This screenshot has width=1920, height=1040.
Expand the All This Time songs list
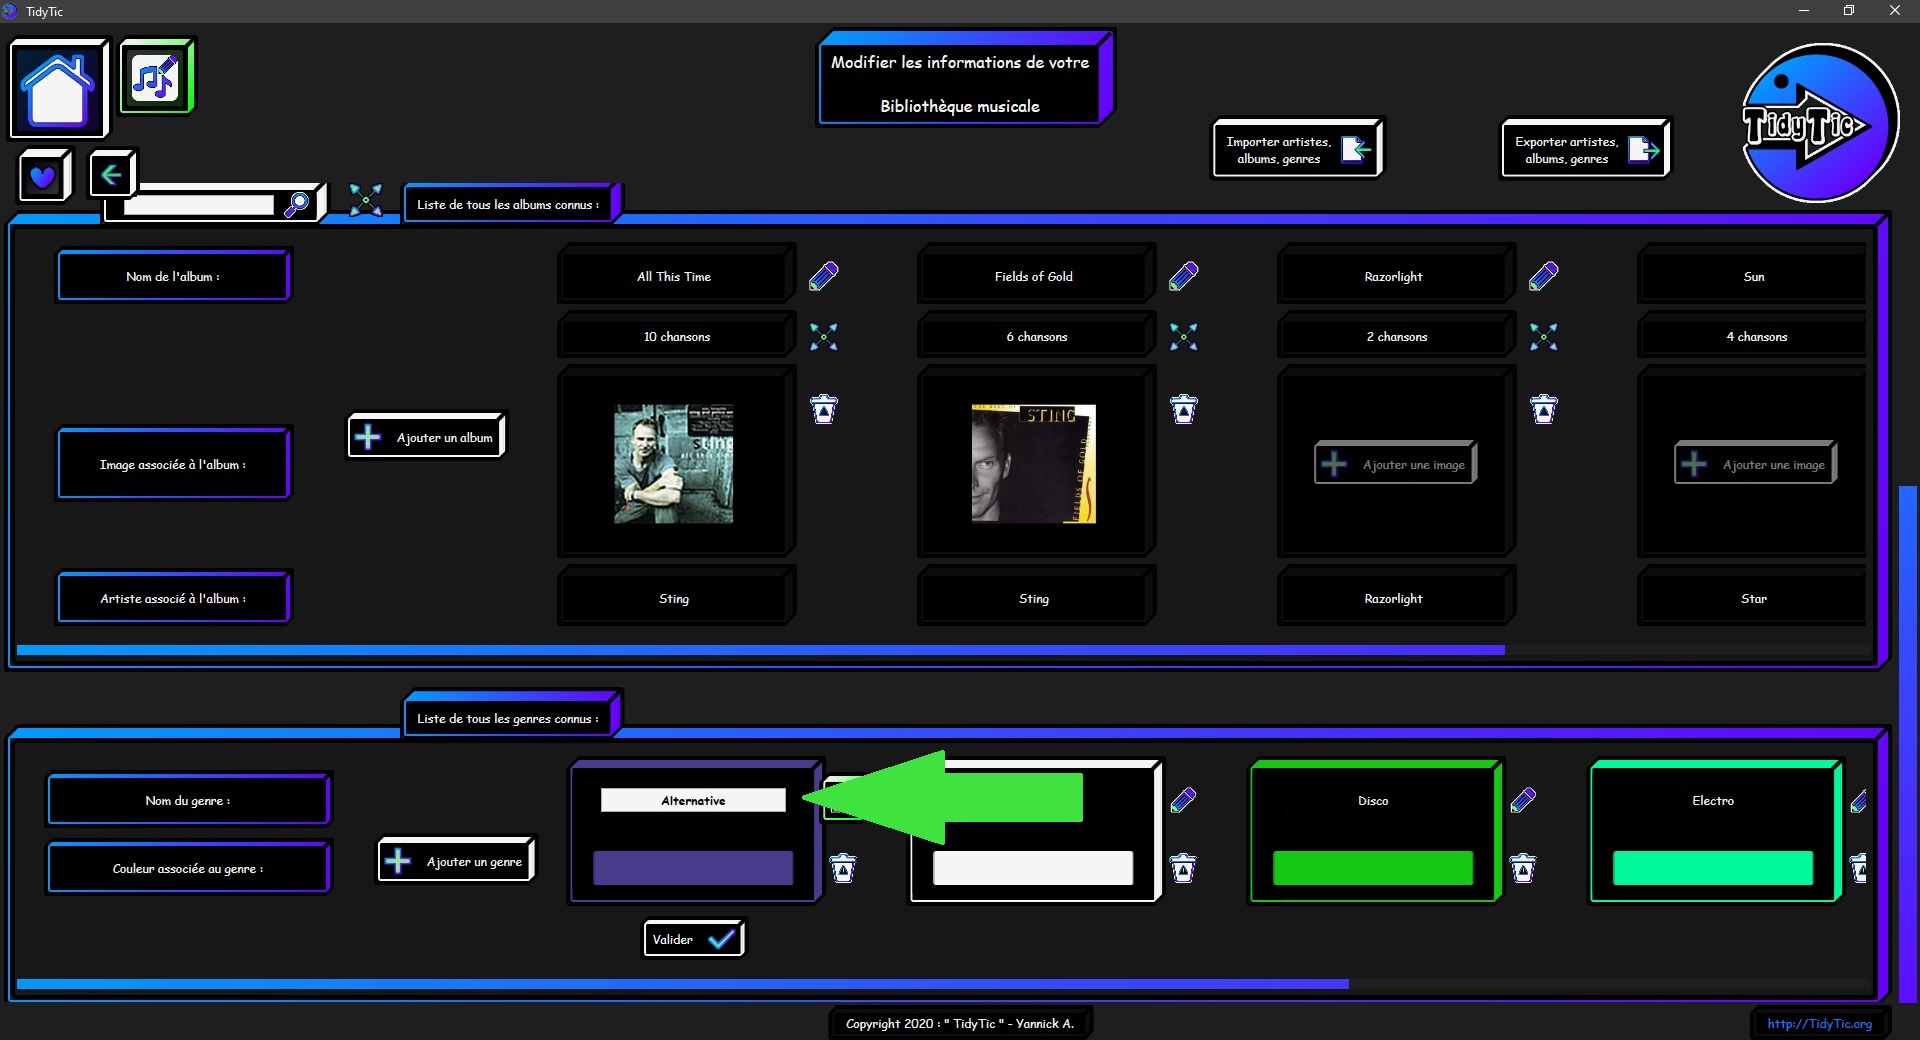pyautogui.click(x=823, y=337)
